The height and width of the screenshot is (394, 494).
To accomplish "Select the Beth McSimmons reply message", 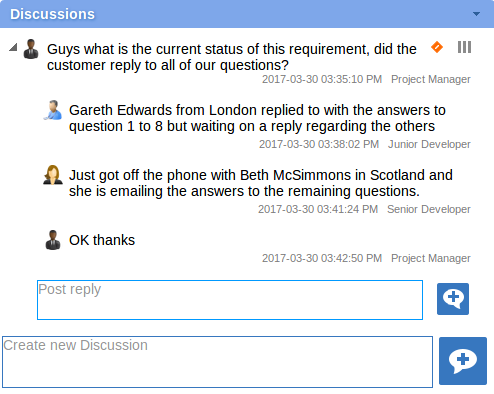I will click(x=261, y=183).
